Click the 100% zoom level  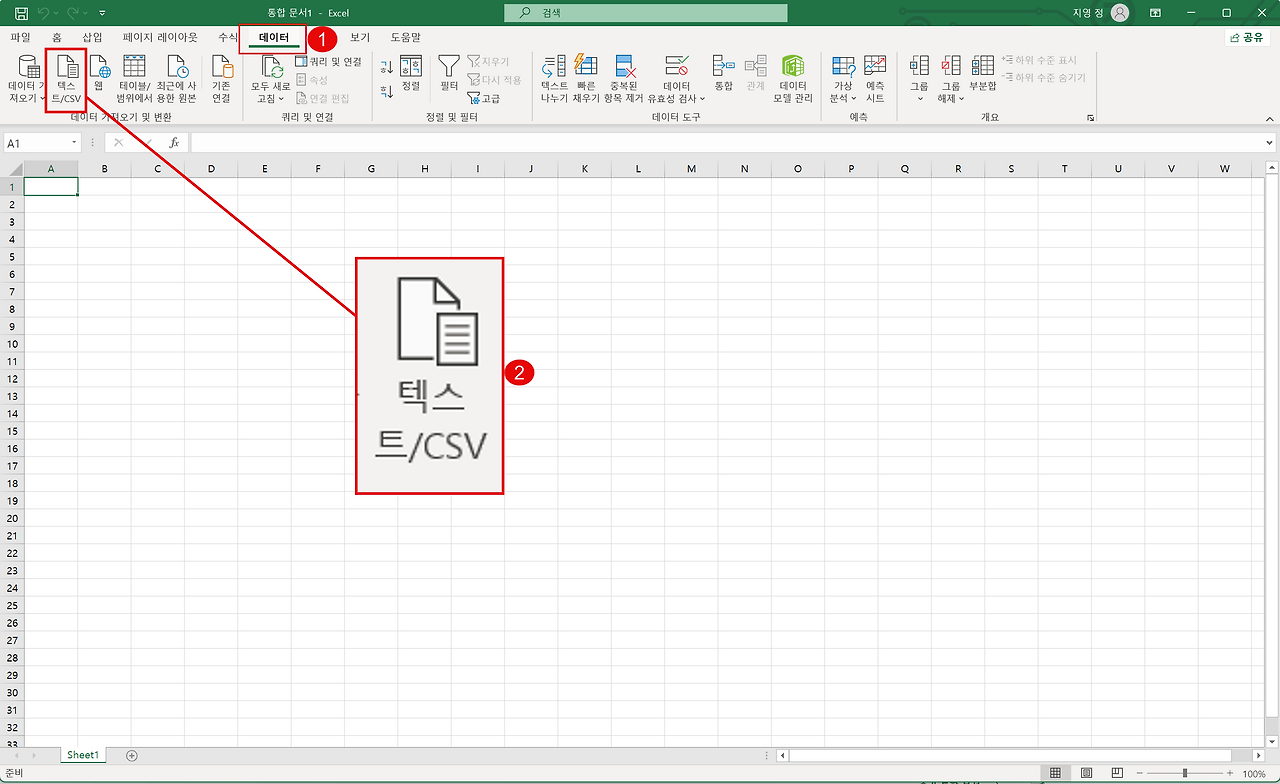pyautogui.click(x=1254, y=774)
